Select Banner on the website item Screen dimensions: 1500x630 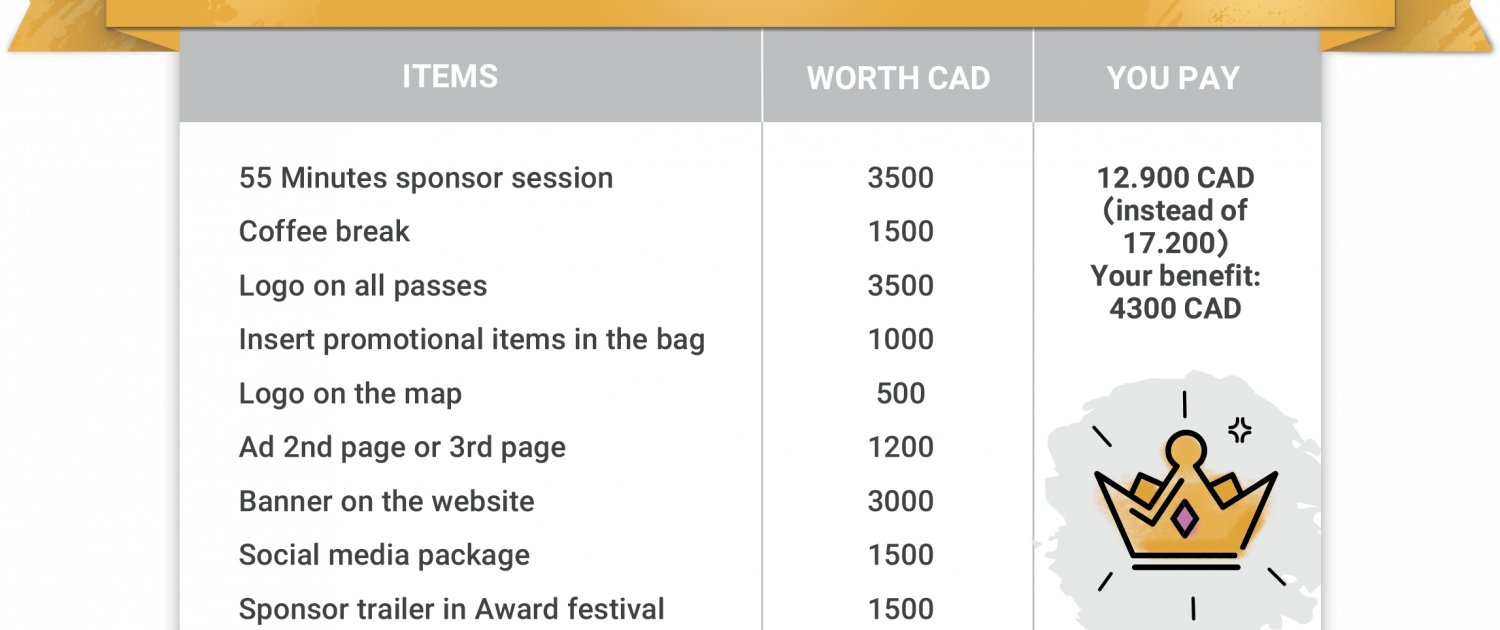click(x=386, y=502)
